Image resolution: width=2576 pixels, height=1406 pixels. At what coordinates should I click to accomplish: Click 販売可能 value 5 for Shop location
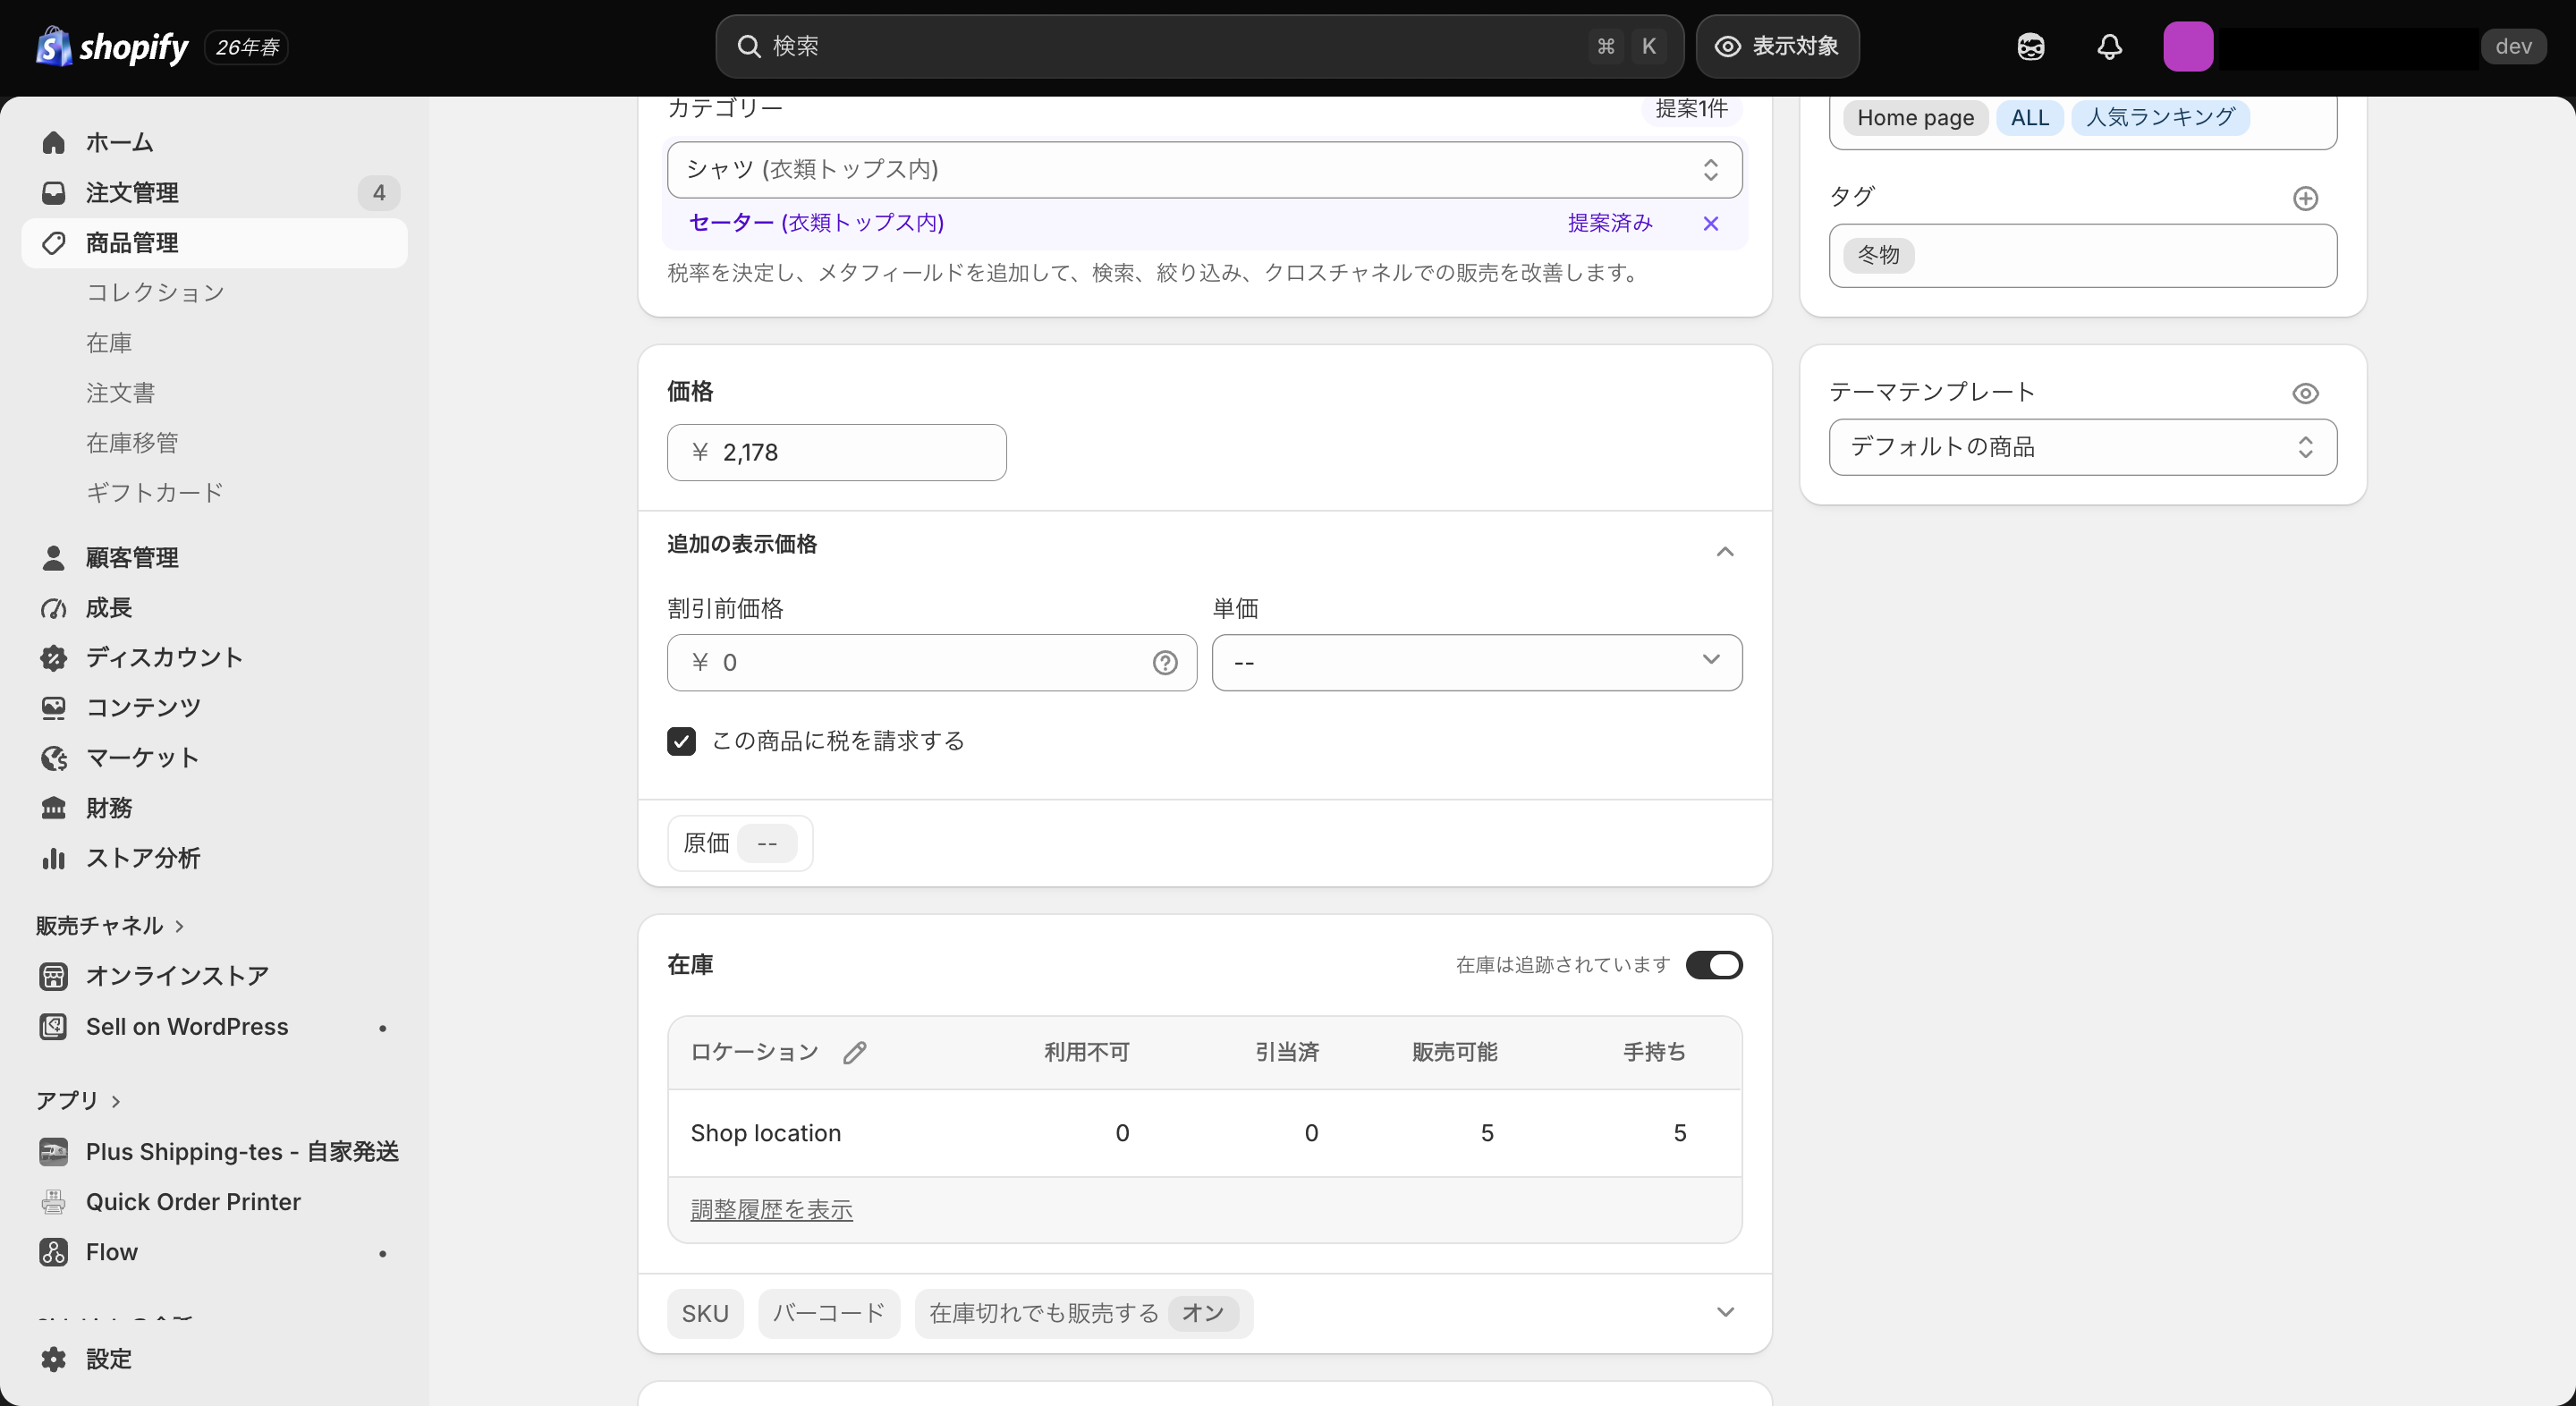(x=1487, y=1133)
